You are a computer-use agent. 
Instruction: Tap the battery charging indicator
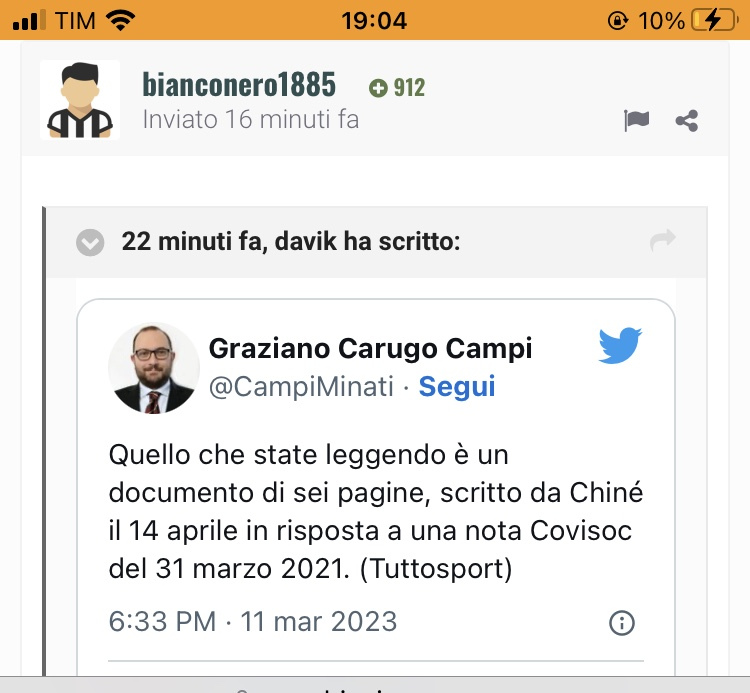click(x=715, y=21)
